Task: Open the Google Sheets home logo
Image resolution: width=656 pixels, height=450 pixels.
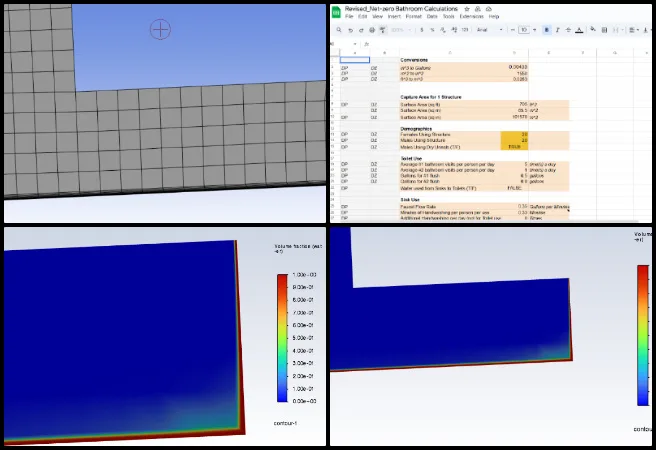Action: click(335, 11)
